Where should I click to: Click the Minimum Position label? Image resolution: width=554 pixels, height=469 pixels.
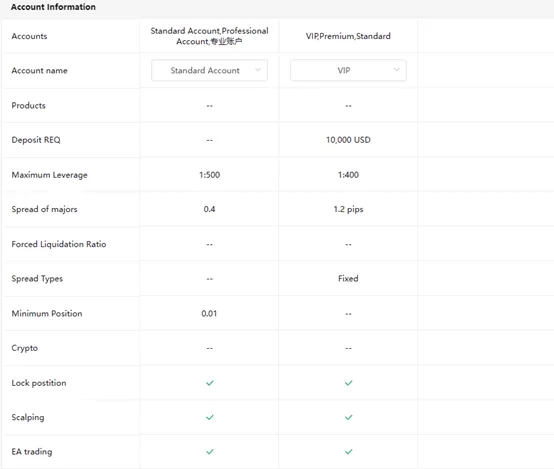pos(47,313)
